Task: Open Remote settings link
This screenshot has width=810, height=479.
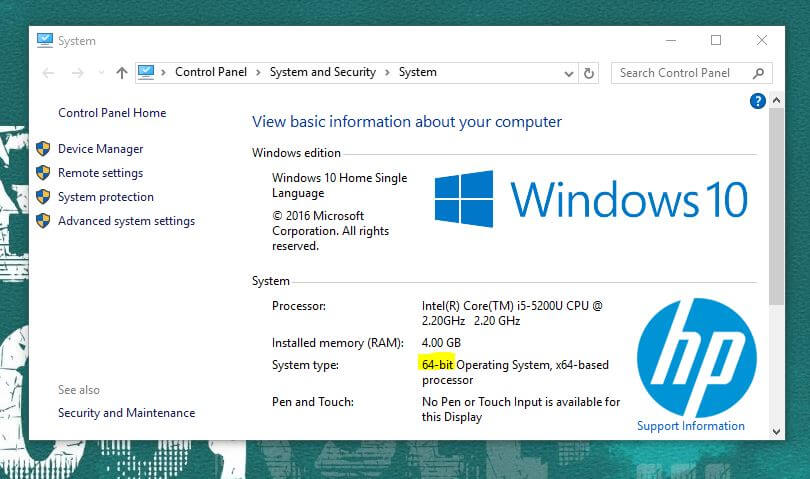Action: [100, 173]
